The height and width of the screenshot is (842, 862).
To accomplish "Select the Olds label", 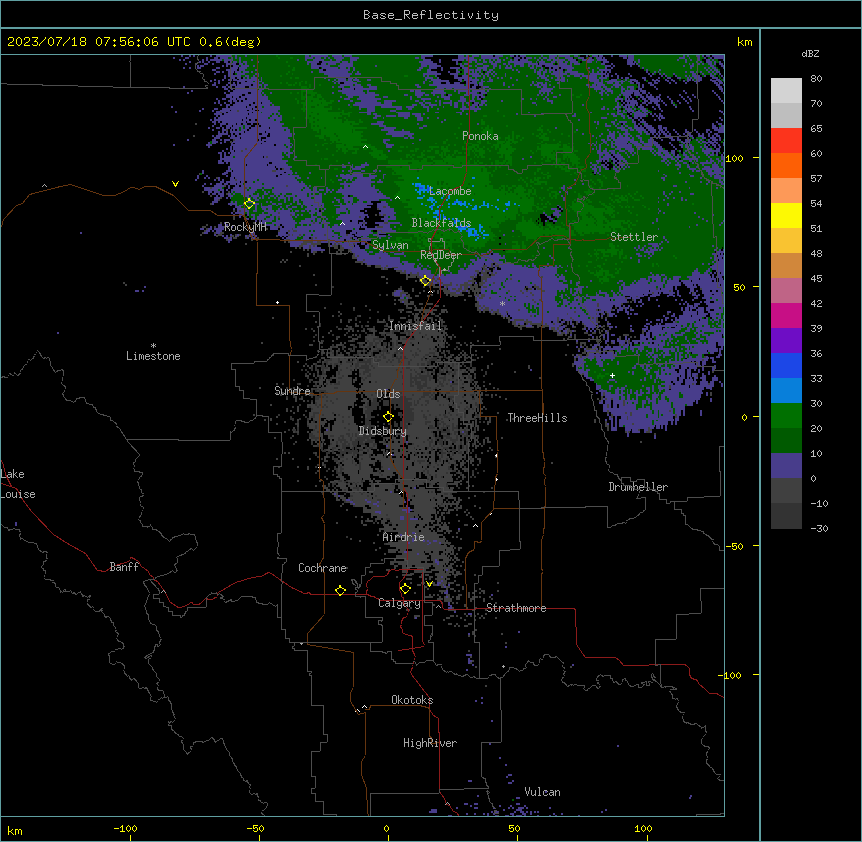I will click(388, 394).
